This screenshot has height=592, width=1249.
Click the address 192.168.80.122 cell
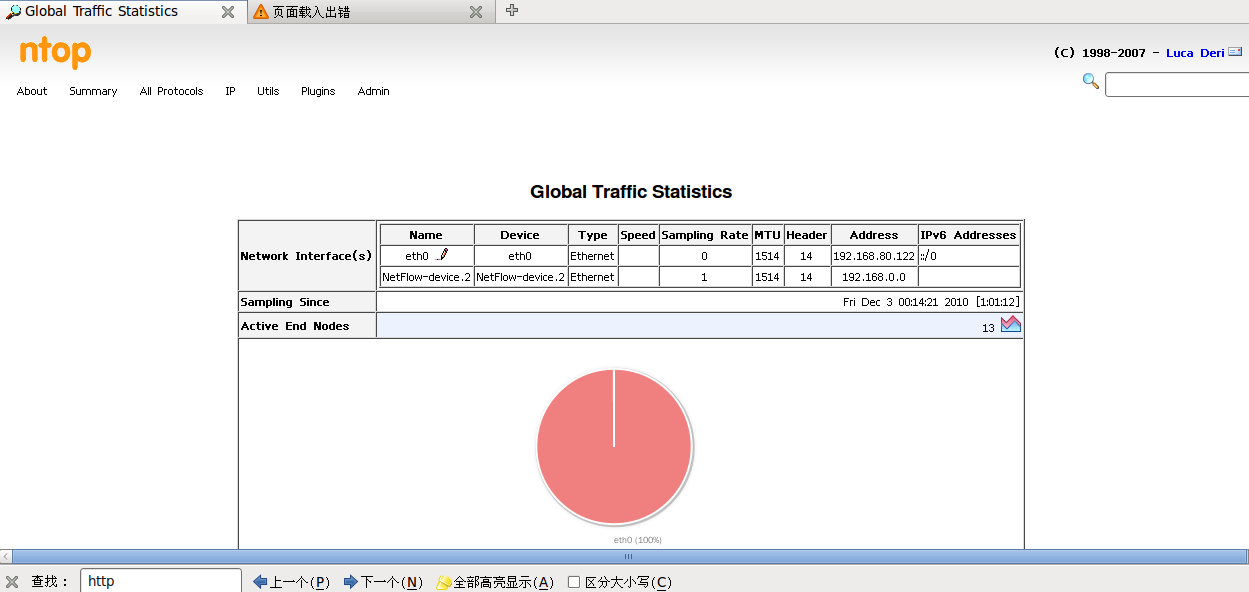(x=874, y=256)
